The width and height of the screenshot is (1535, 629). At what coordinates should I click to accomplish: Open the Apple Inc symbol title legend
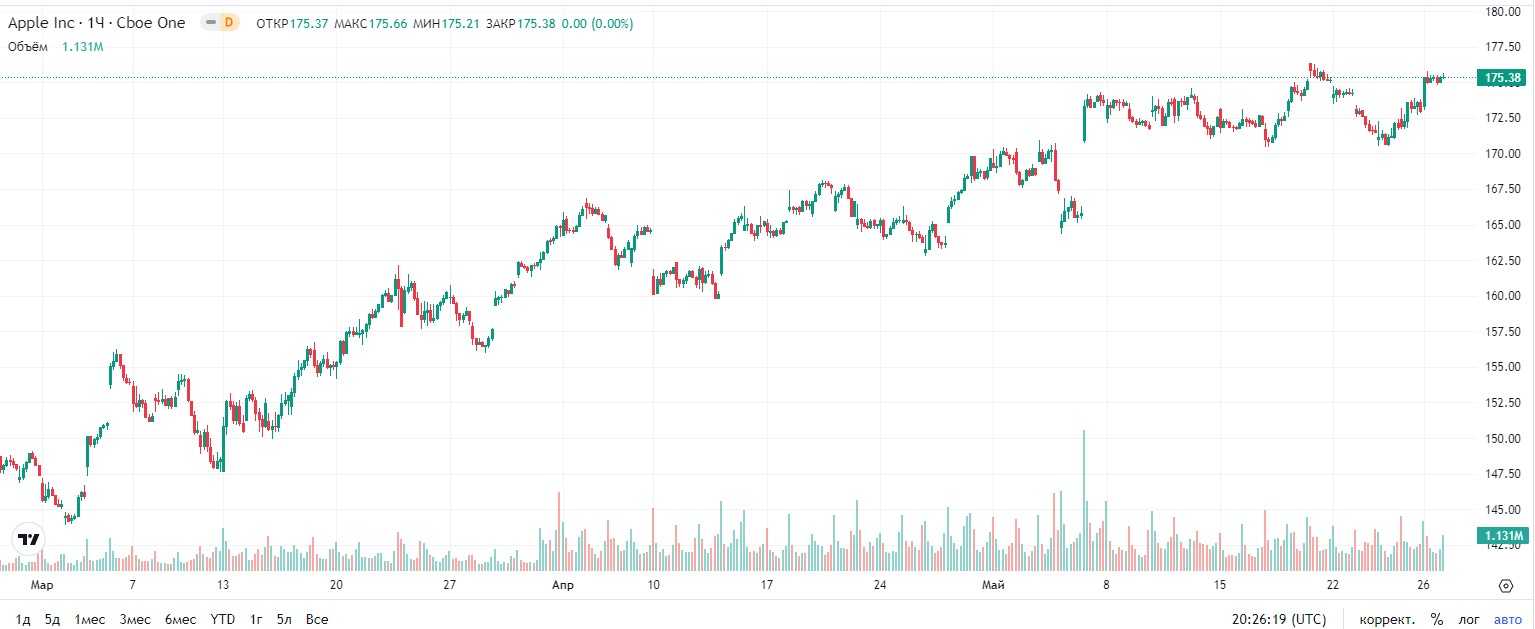[96, 23]
